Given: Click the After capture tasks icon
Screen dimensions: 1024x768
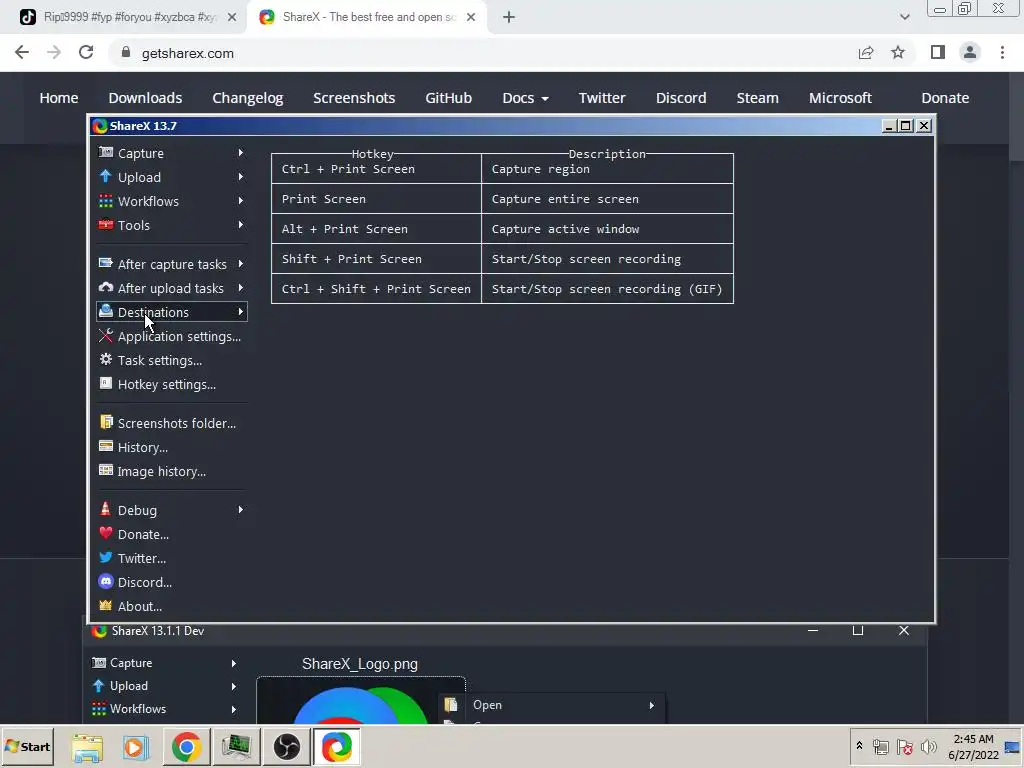Looking at the screenshot, I should tap(106, 263).
